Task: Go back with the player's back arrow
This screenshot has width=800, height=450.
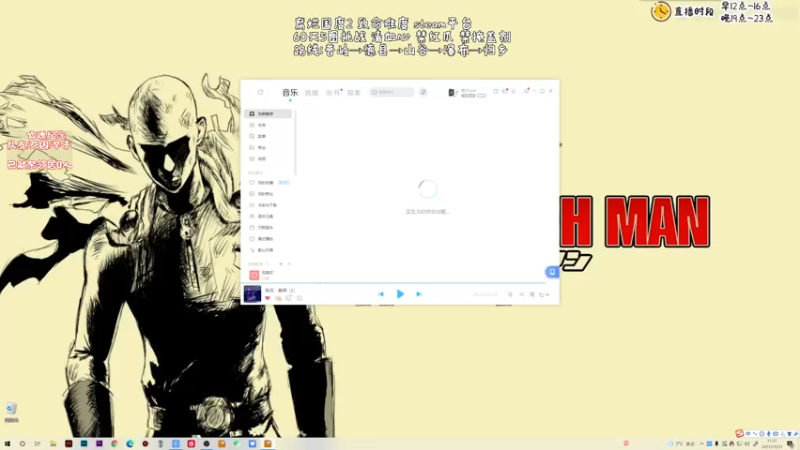Action: [x=249, y=92]
